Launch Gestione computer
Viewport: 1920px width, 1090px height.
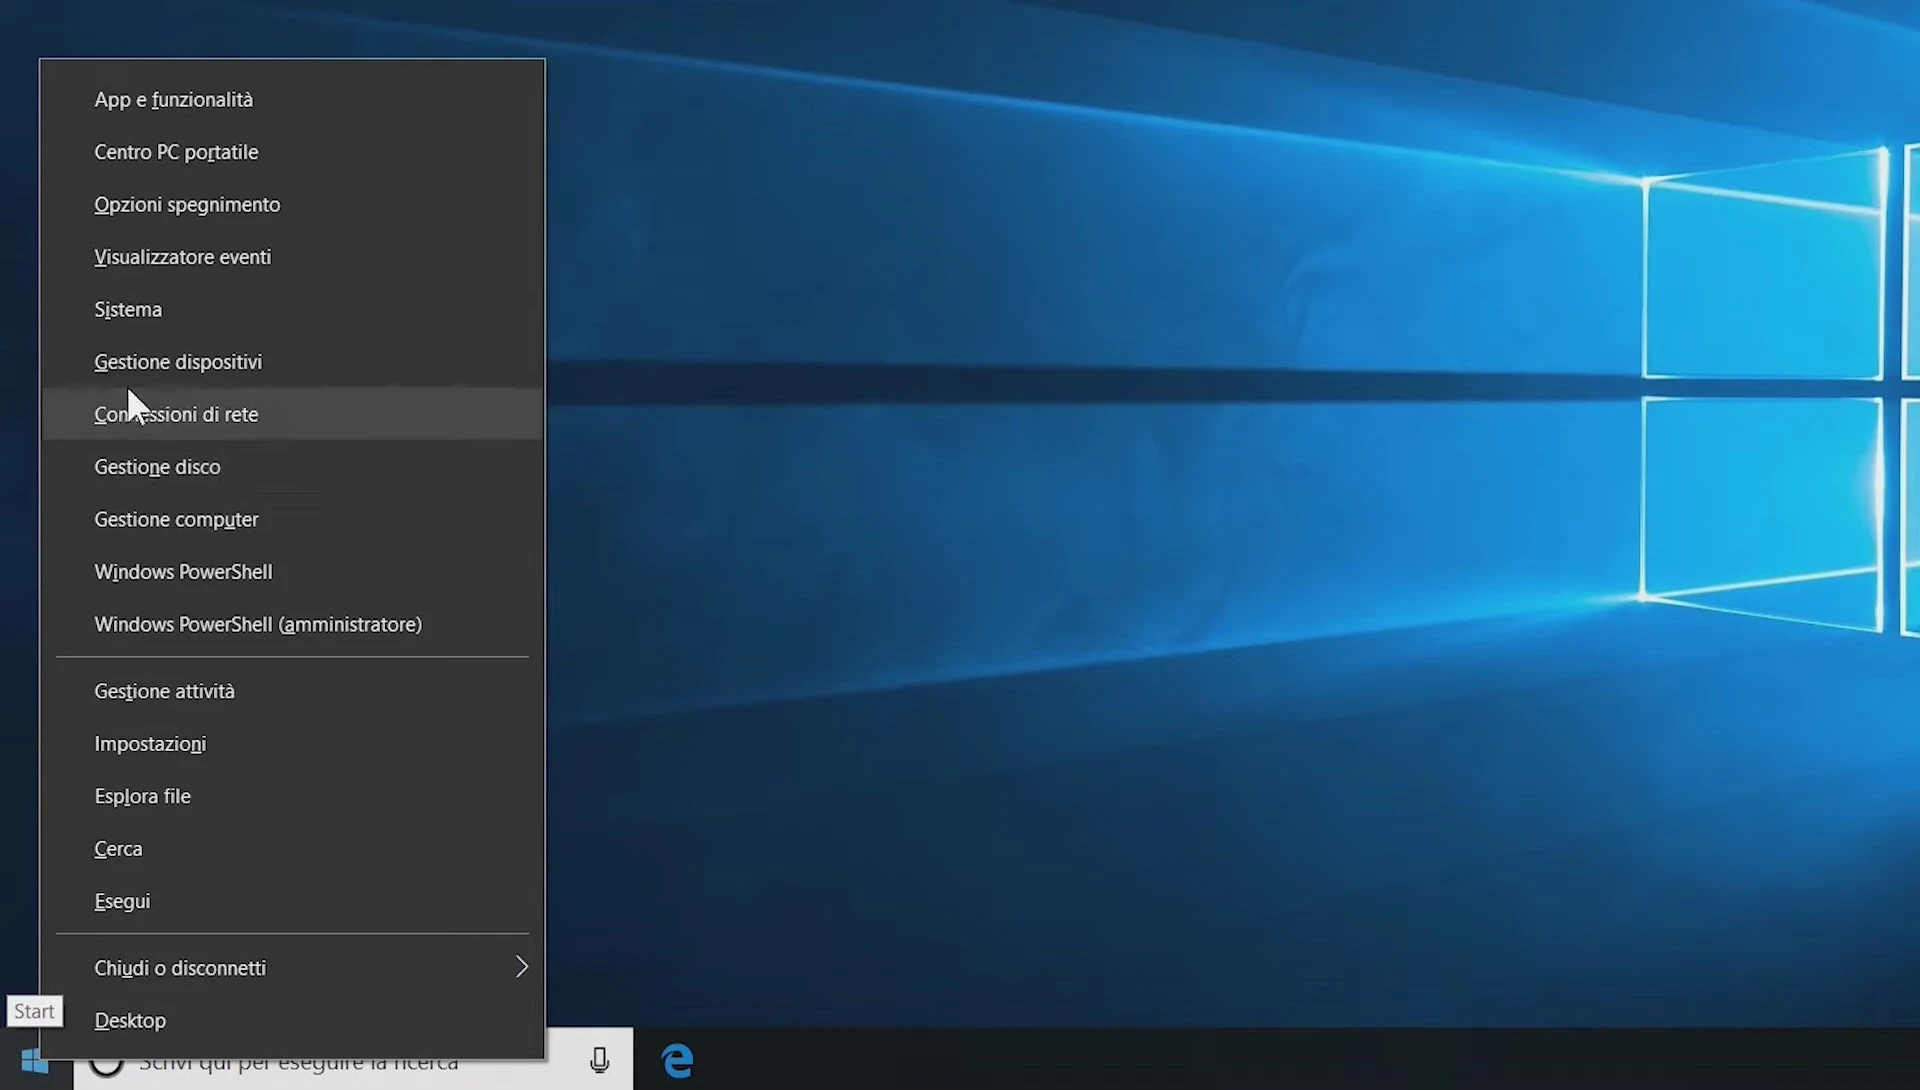point(176,520)
